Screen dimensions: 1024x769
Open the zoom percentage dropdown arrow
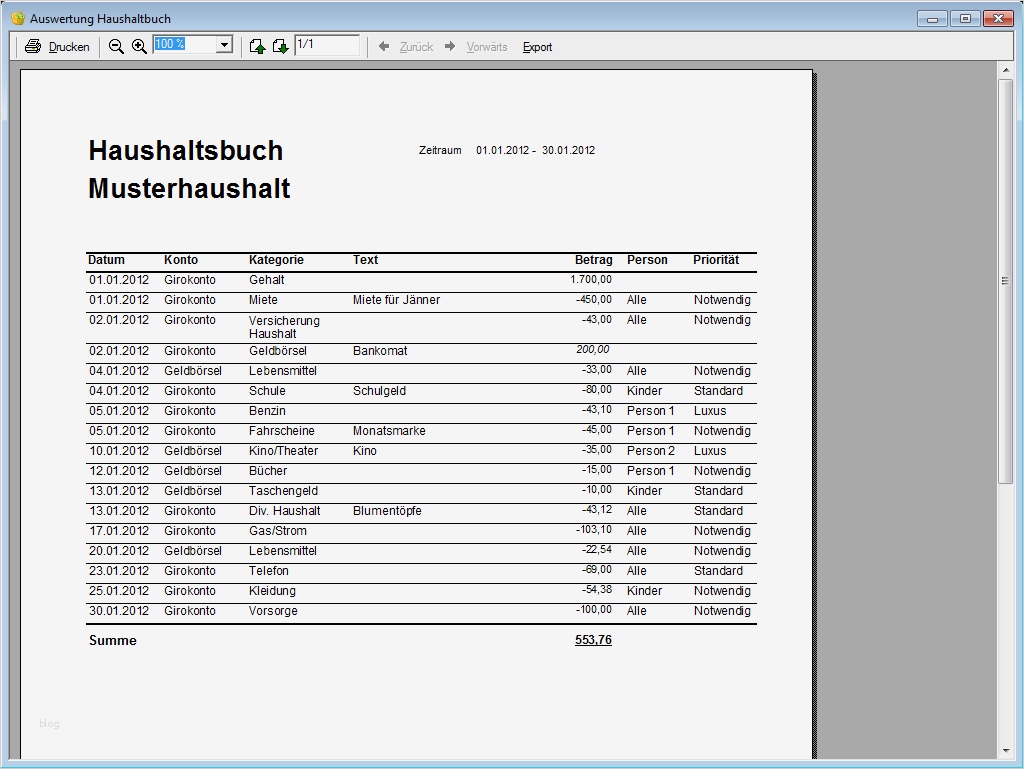tap(224, 45)
